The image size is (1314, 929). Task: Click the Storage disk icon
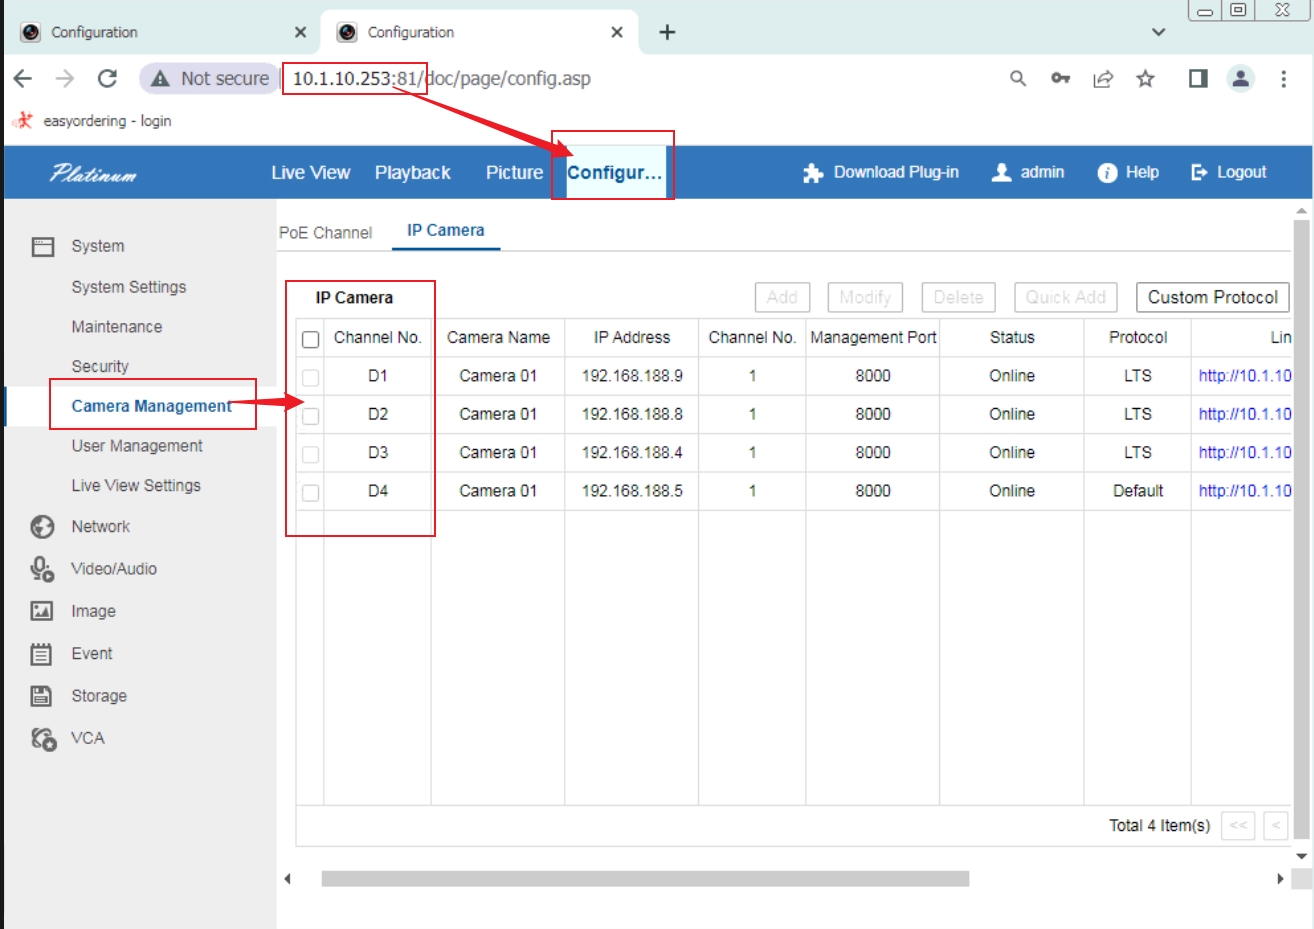(41, 696)
